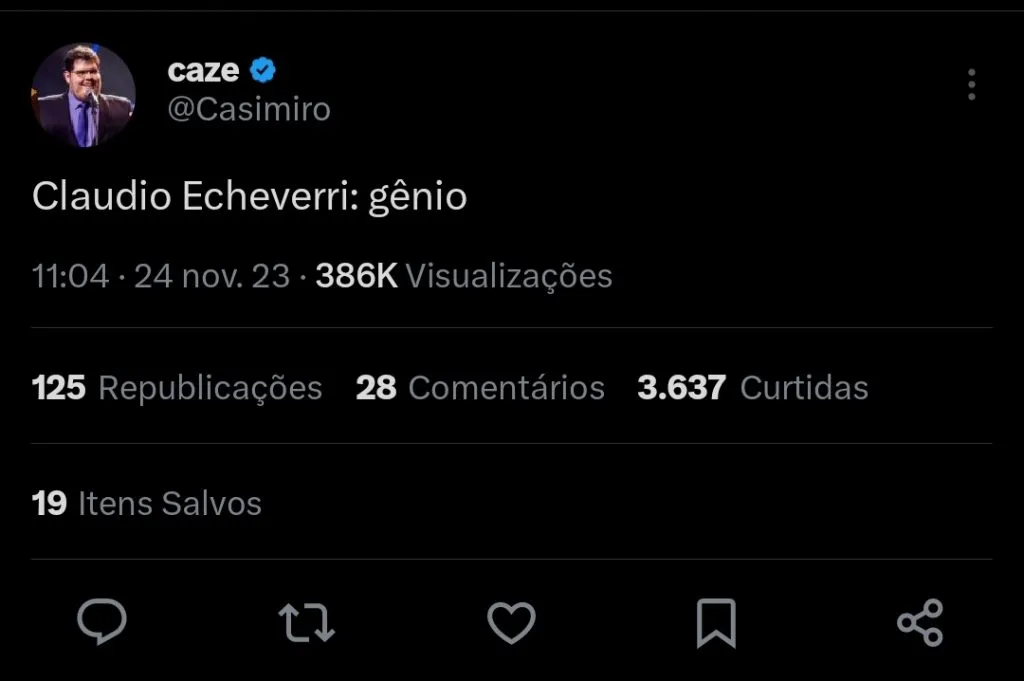View the 125 Republicações list
1024x681 pixels.
177,387
